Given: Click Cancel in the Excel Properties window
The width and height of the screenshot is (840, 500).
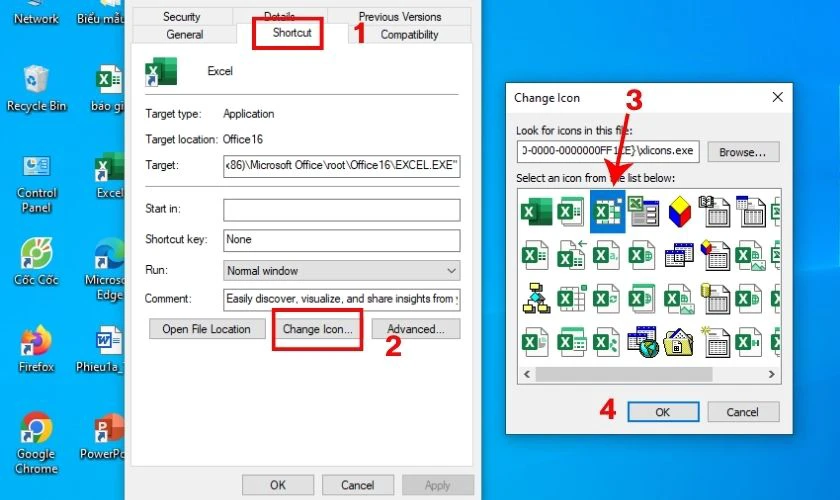Looking at the screenshot, I should coord(358,485).
